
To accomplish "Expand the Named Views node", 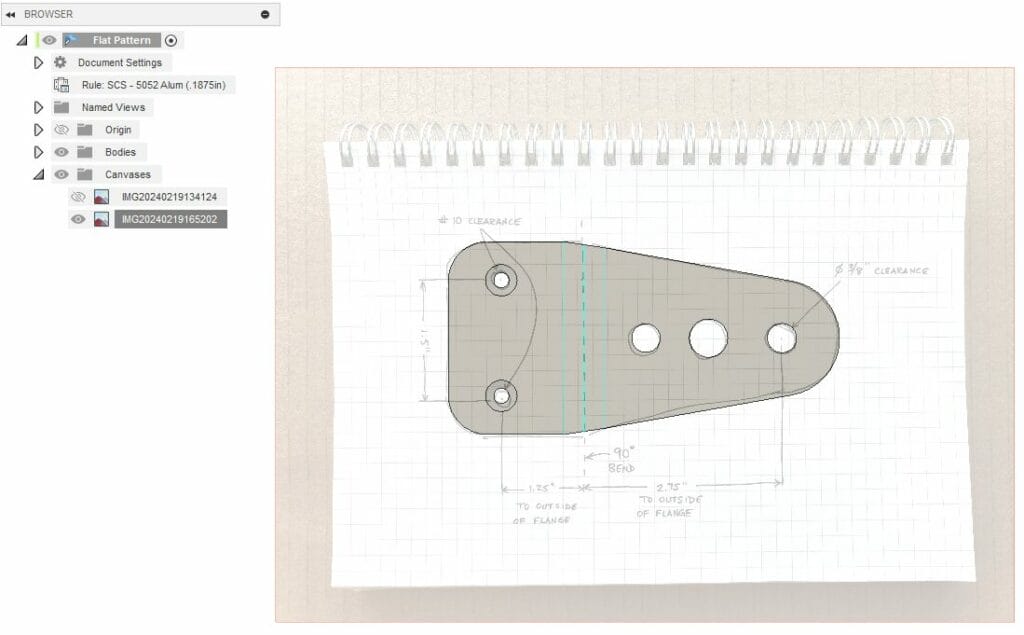I will click(x=39, y=107).
